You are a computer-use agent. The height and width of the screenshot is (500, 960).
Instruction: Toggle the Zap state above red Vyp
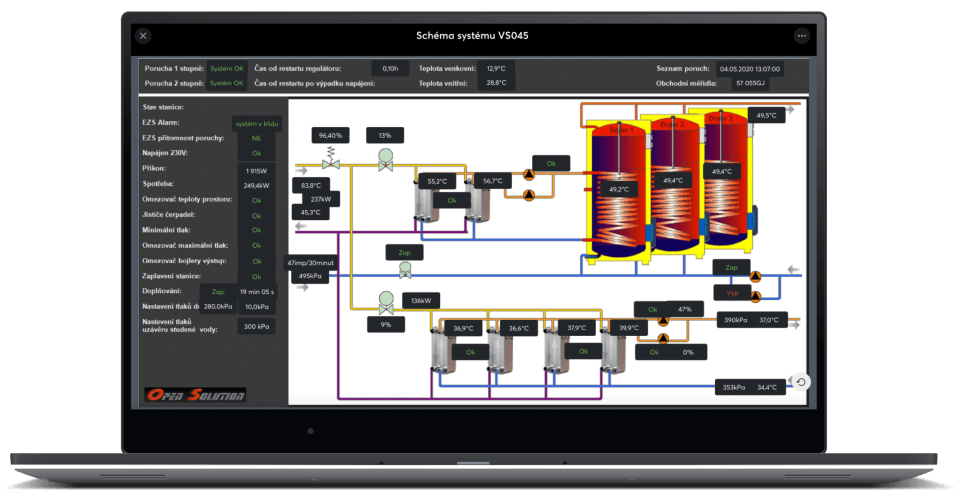pos(731,268)
